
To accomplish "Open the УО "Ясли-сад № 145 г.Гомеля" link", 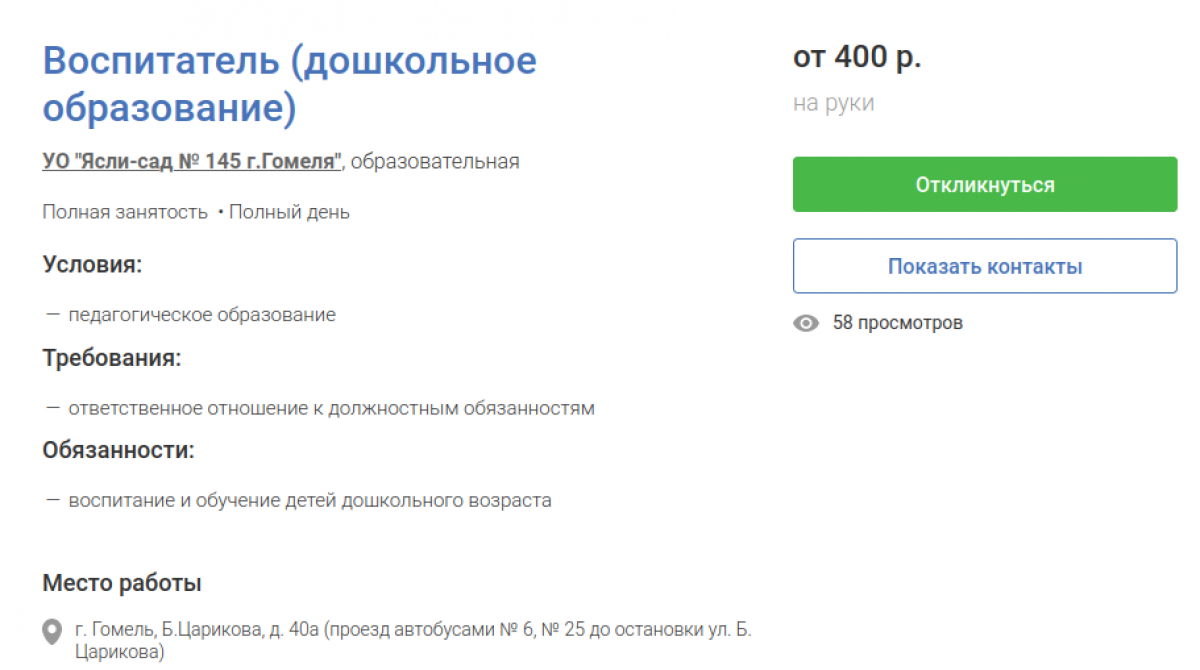I will (x=193, y=161).
